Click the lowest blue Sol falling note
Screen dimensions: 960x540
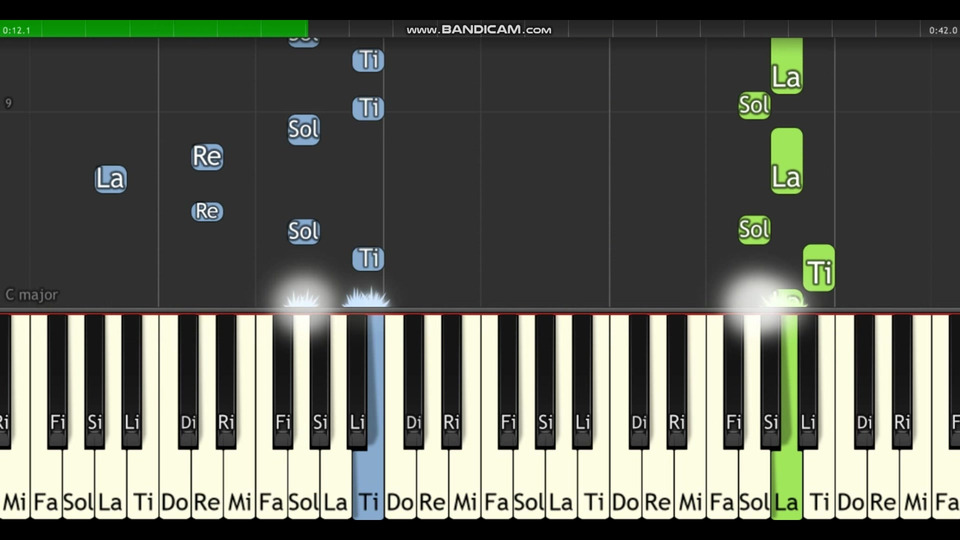click(304, 231)
